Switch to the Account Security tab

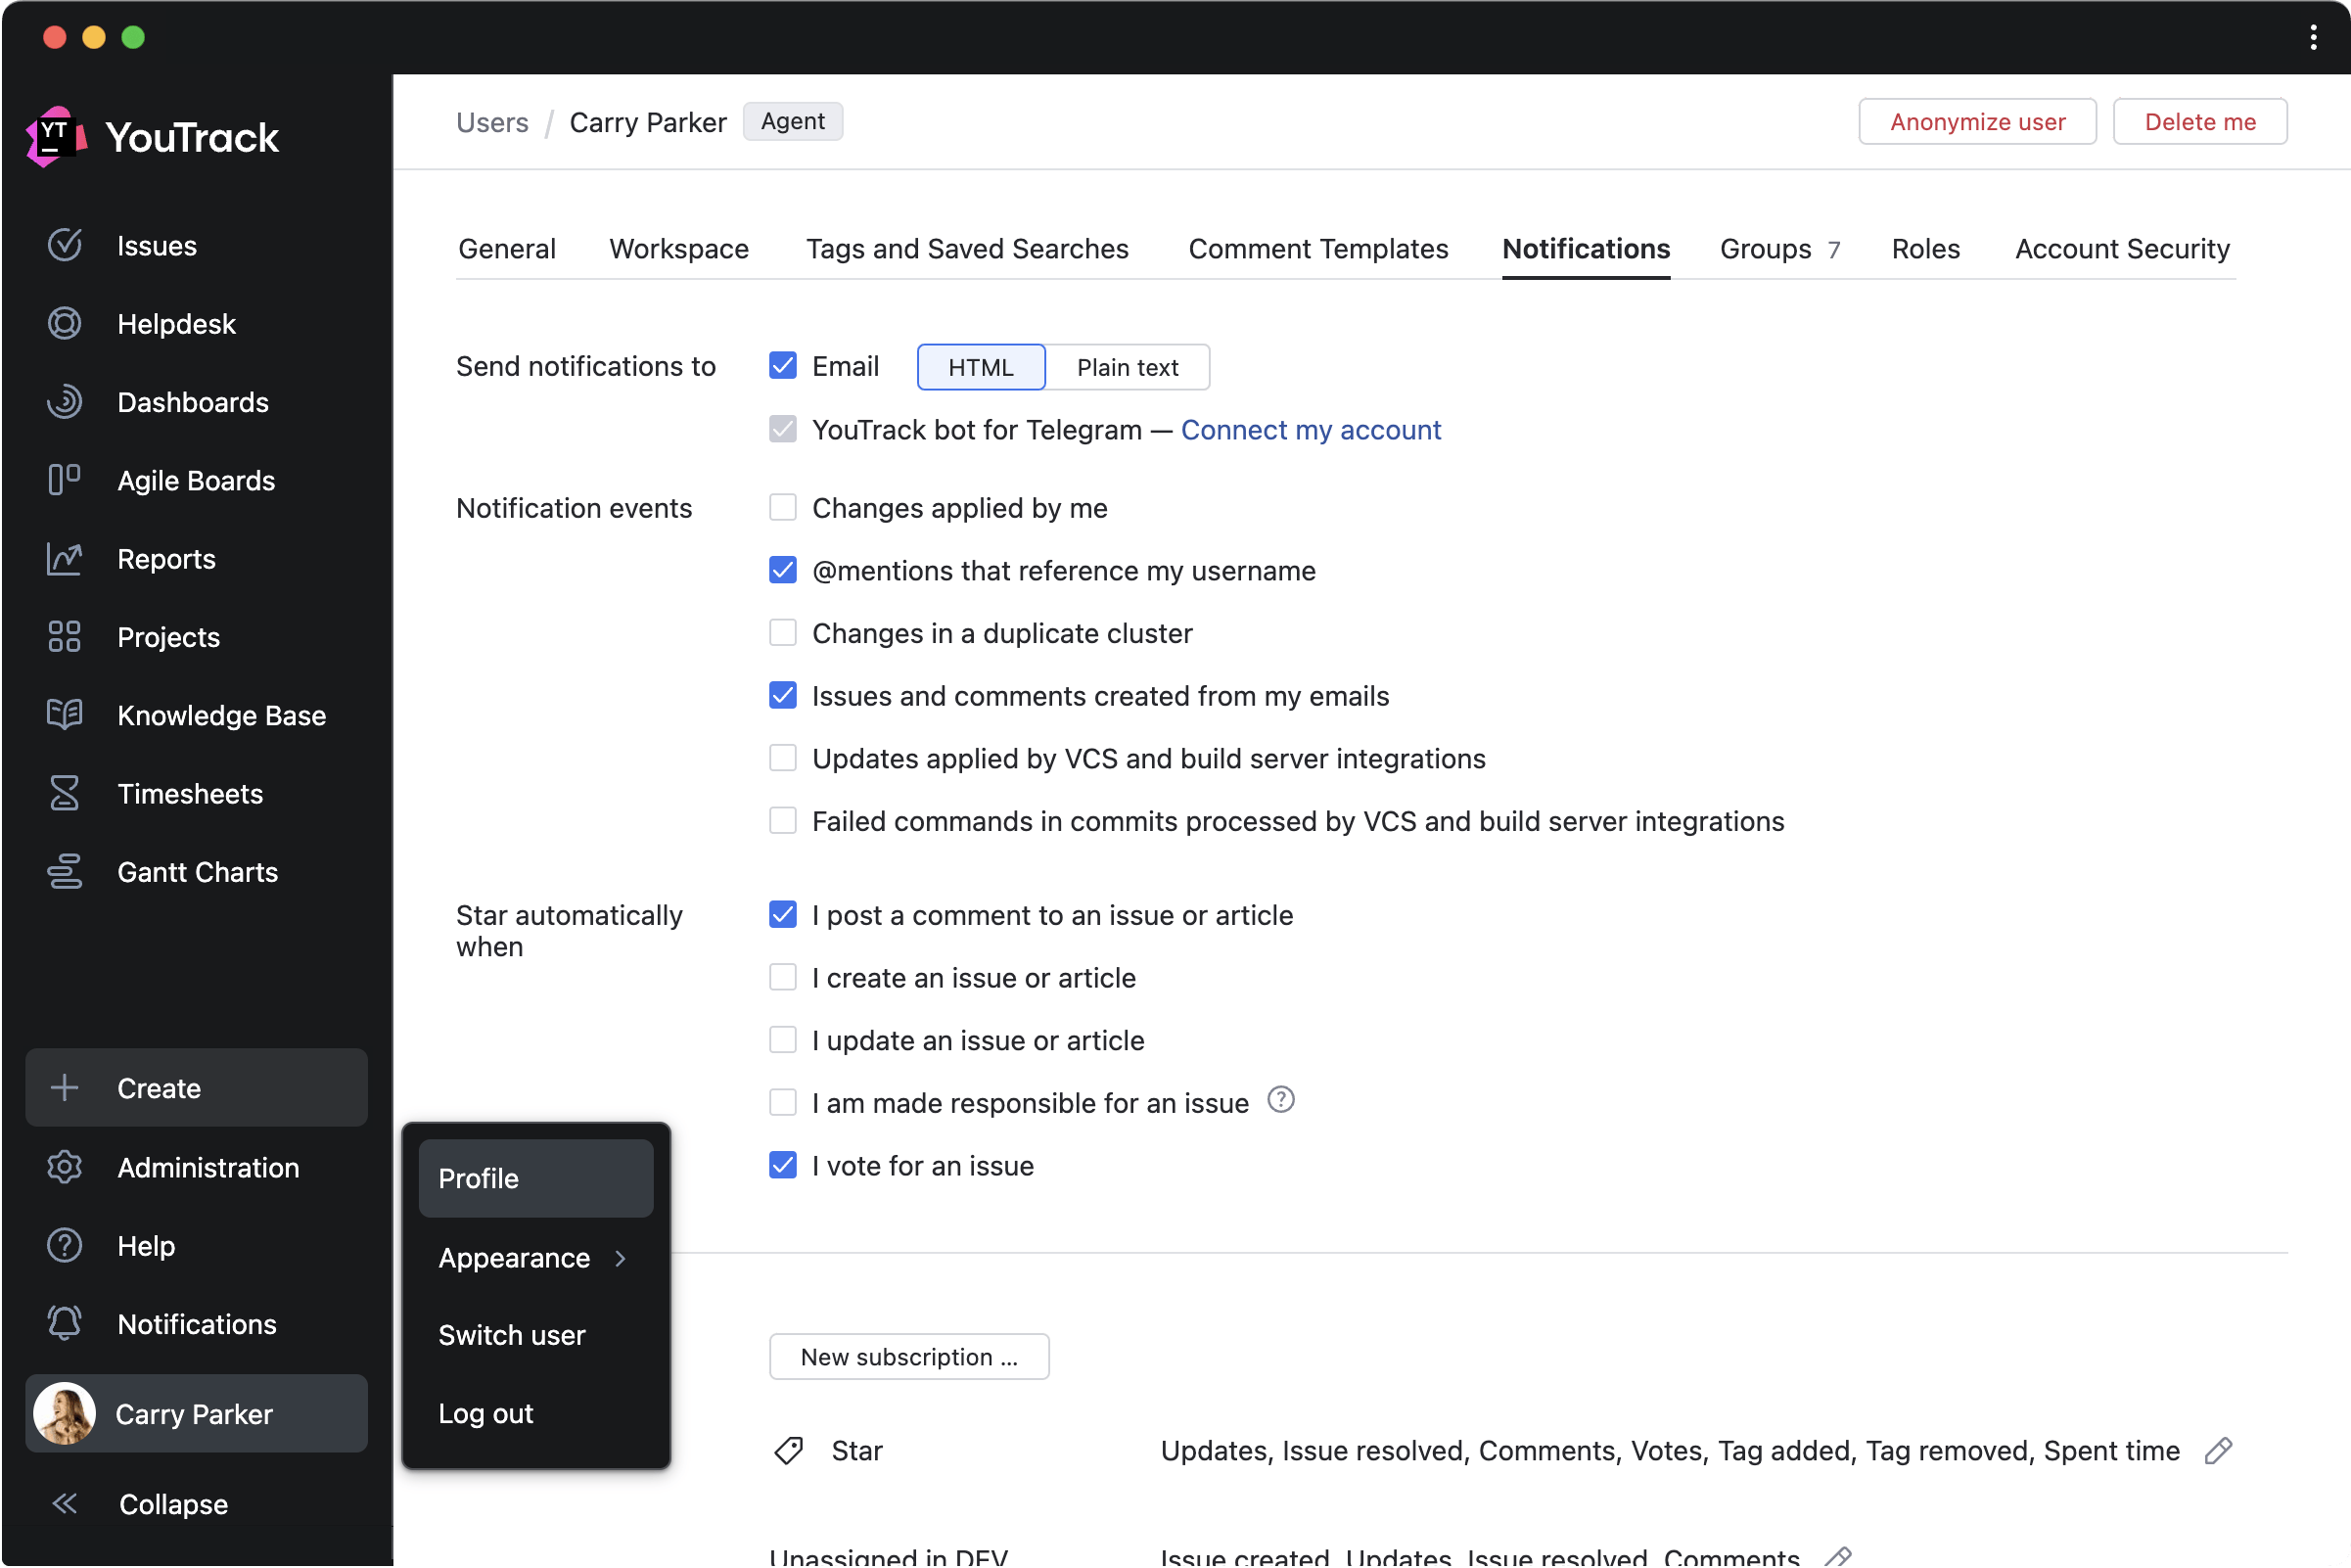pyautogui.click(x=2121, y=249)
